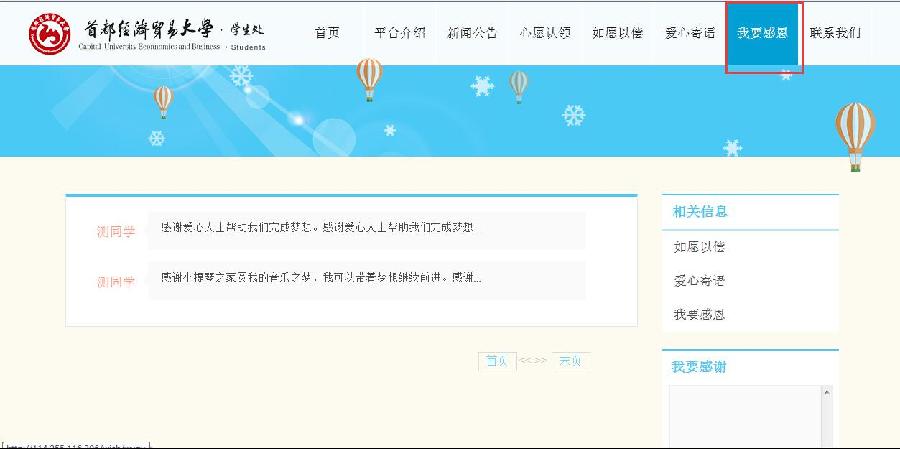Open the 首页 navigation menu item
This screenshot has height=449, width=900.
pyautogui.click(x=327, y=33)
